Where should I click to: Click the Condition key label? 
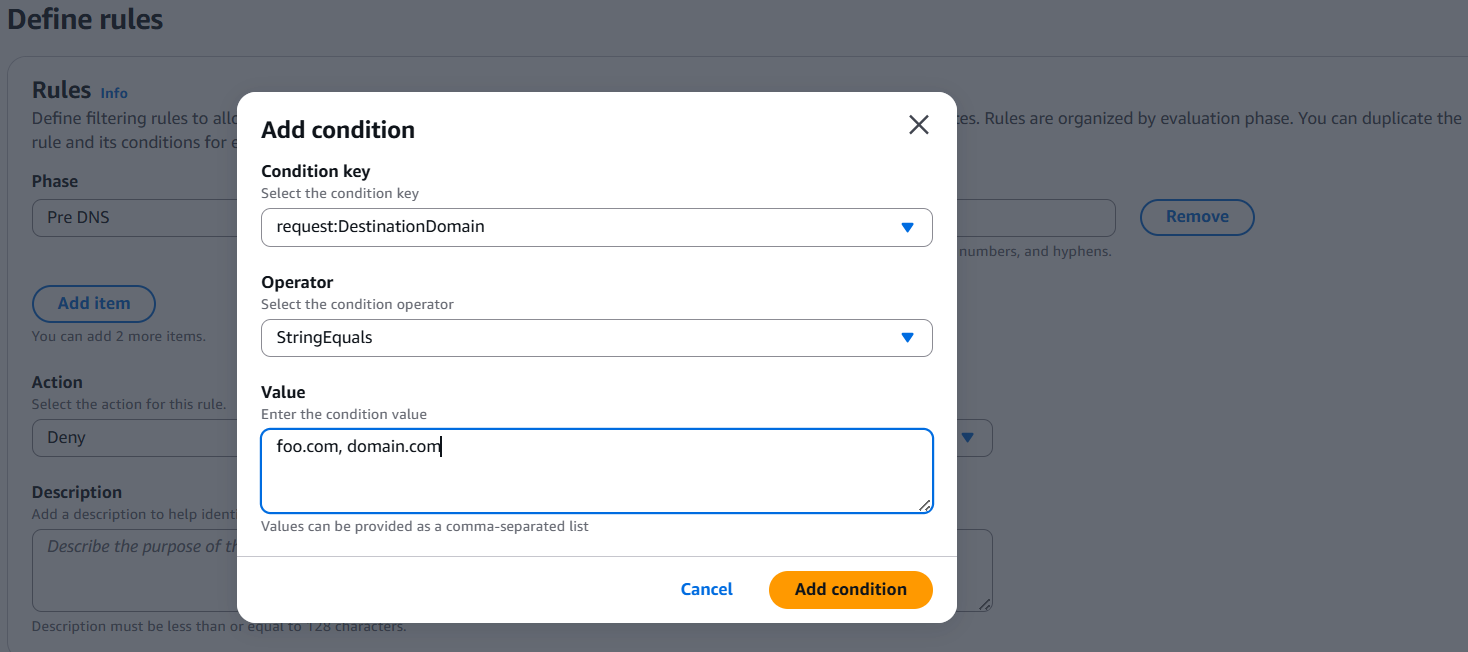click(x=315, y=171)
